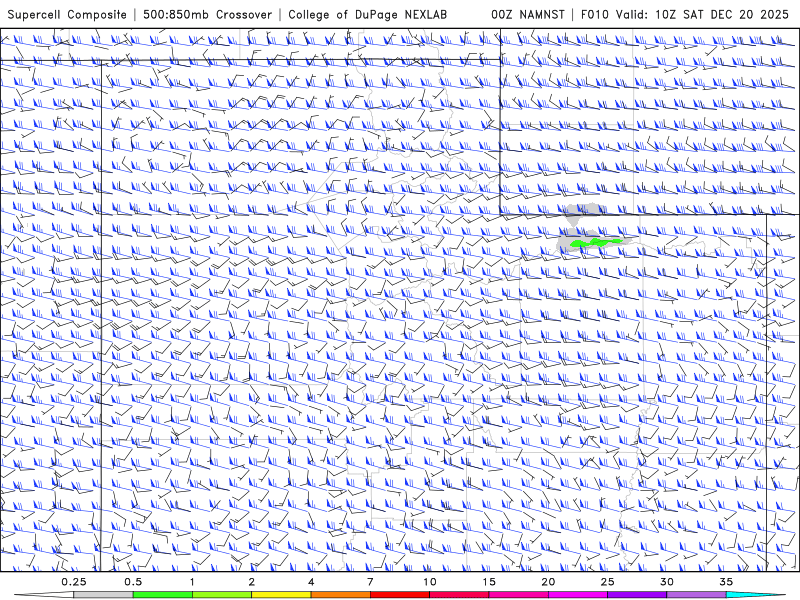Click the legend value 2
The image size is (800, 600).
[x=252, y=582]
